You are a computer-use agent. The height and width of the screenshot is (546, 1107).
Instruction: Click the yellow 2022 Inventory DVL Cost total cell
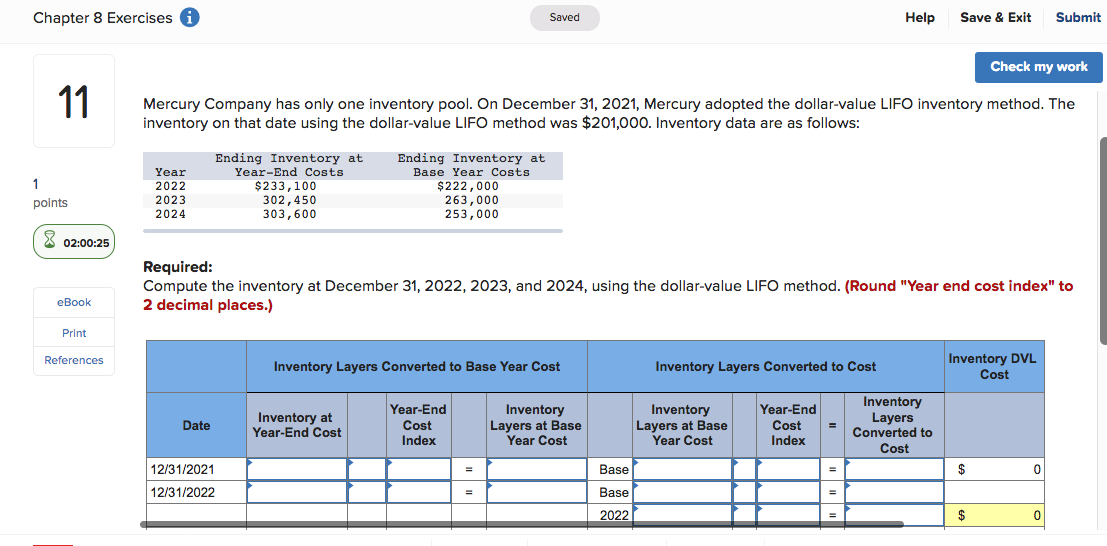click(x=995, y=516)
